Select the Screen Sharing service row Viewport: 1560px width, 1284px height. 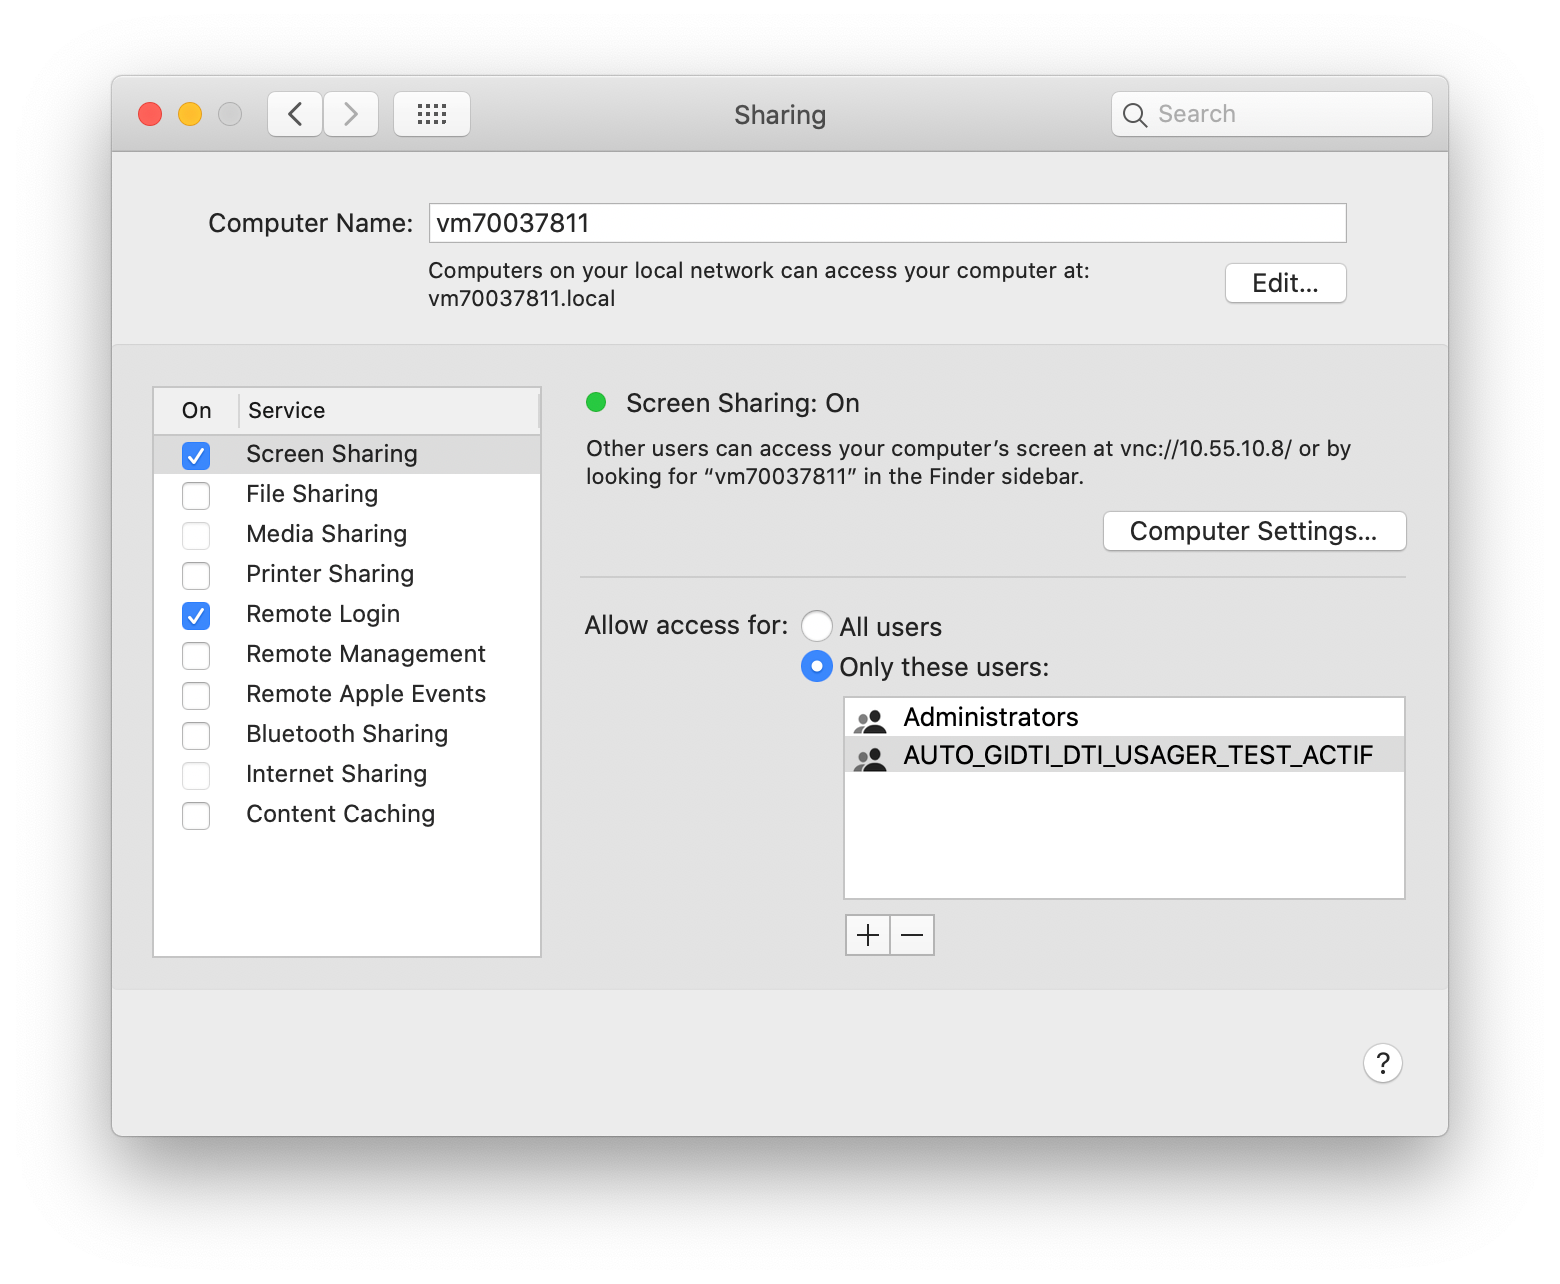click(x=347, y=454)
